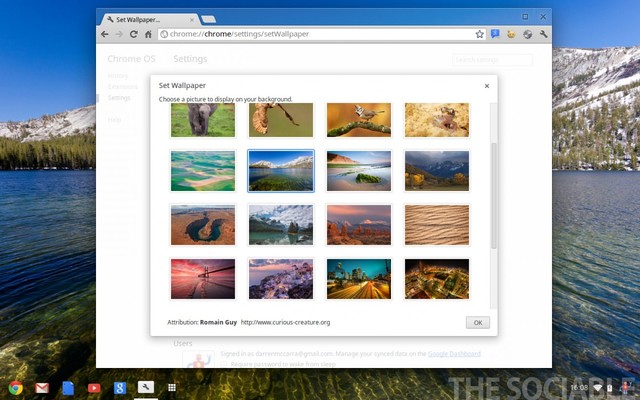Screen dimensions: 640x400
Task: Open Google Search from the shelf
Action: (x=120, y=388)
